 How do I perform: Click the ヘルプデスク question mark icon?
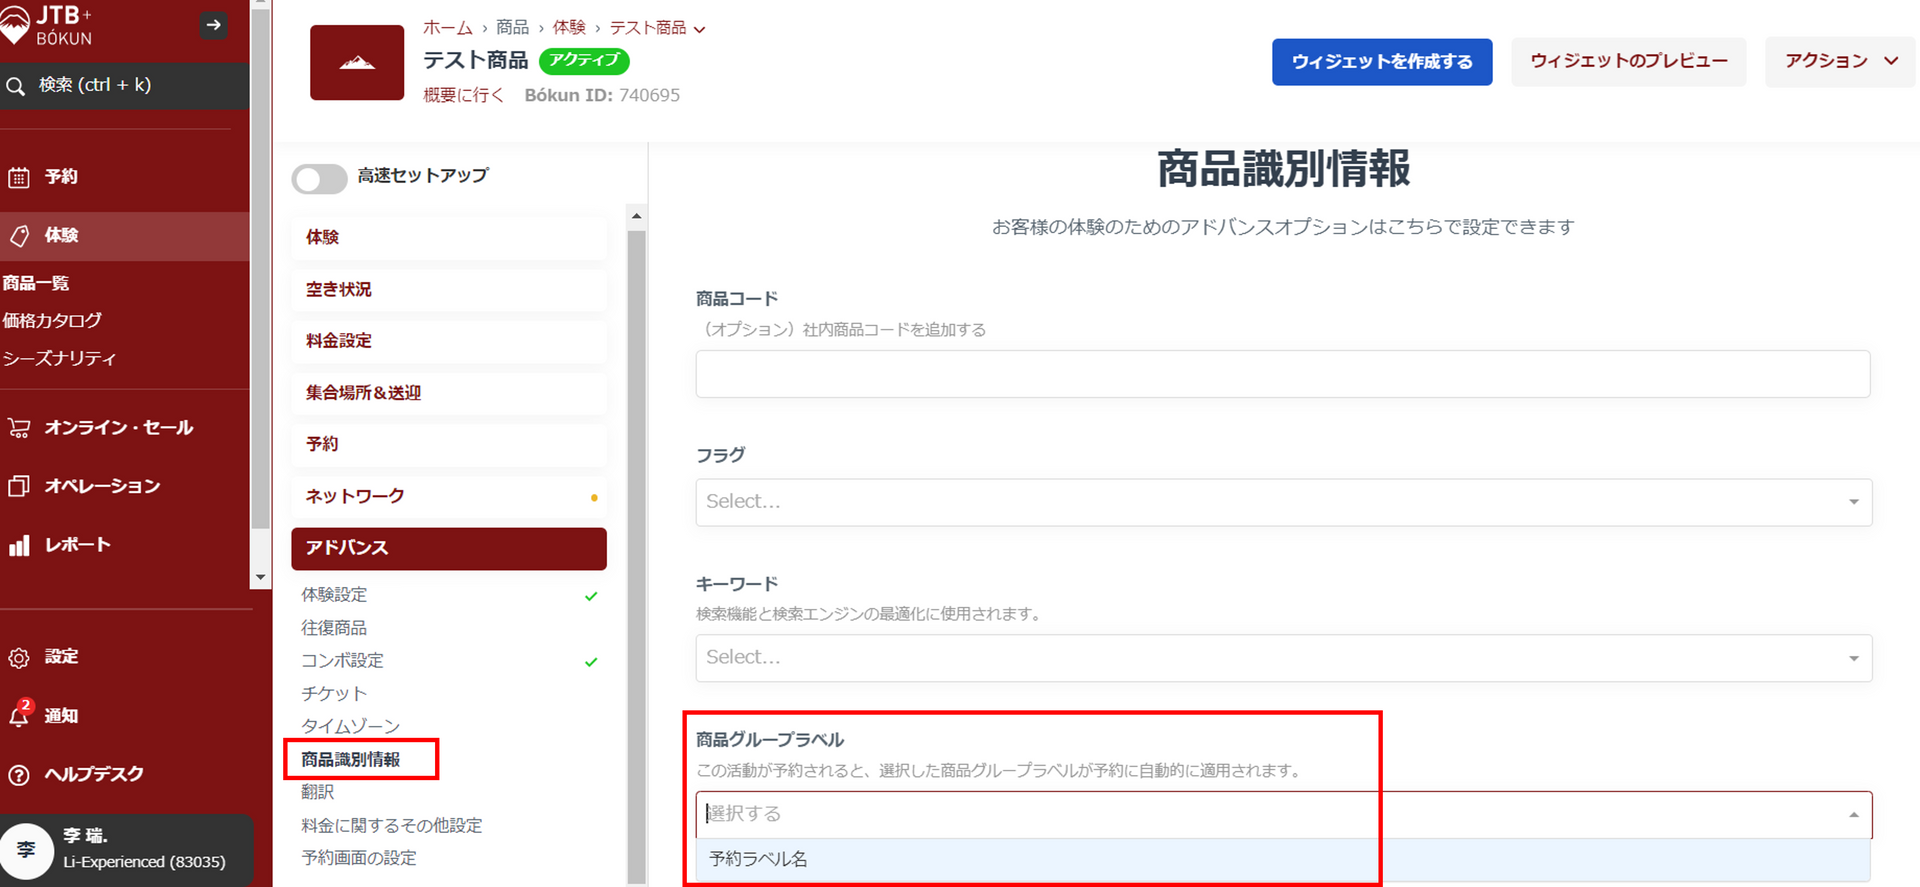[19, 775]
